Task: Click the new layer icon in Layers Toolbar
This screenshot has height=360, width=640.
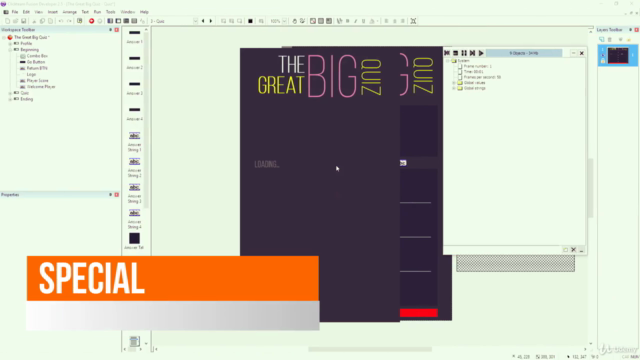Action: click(x=602, y=39)
